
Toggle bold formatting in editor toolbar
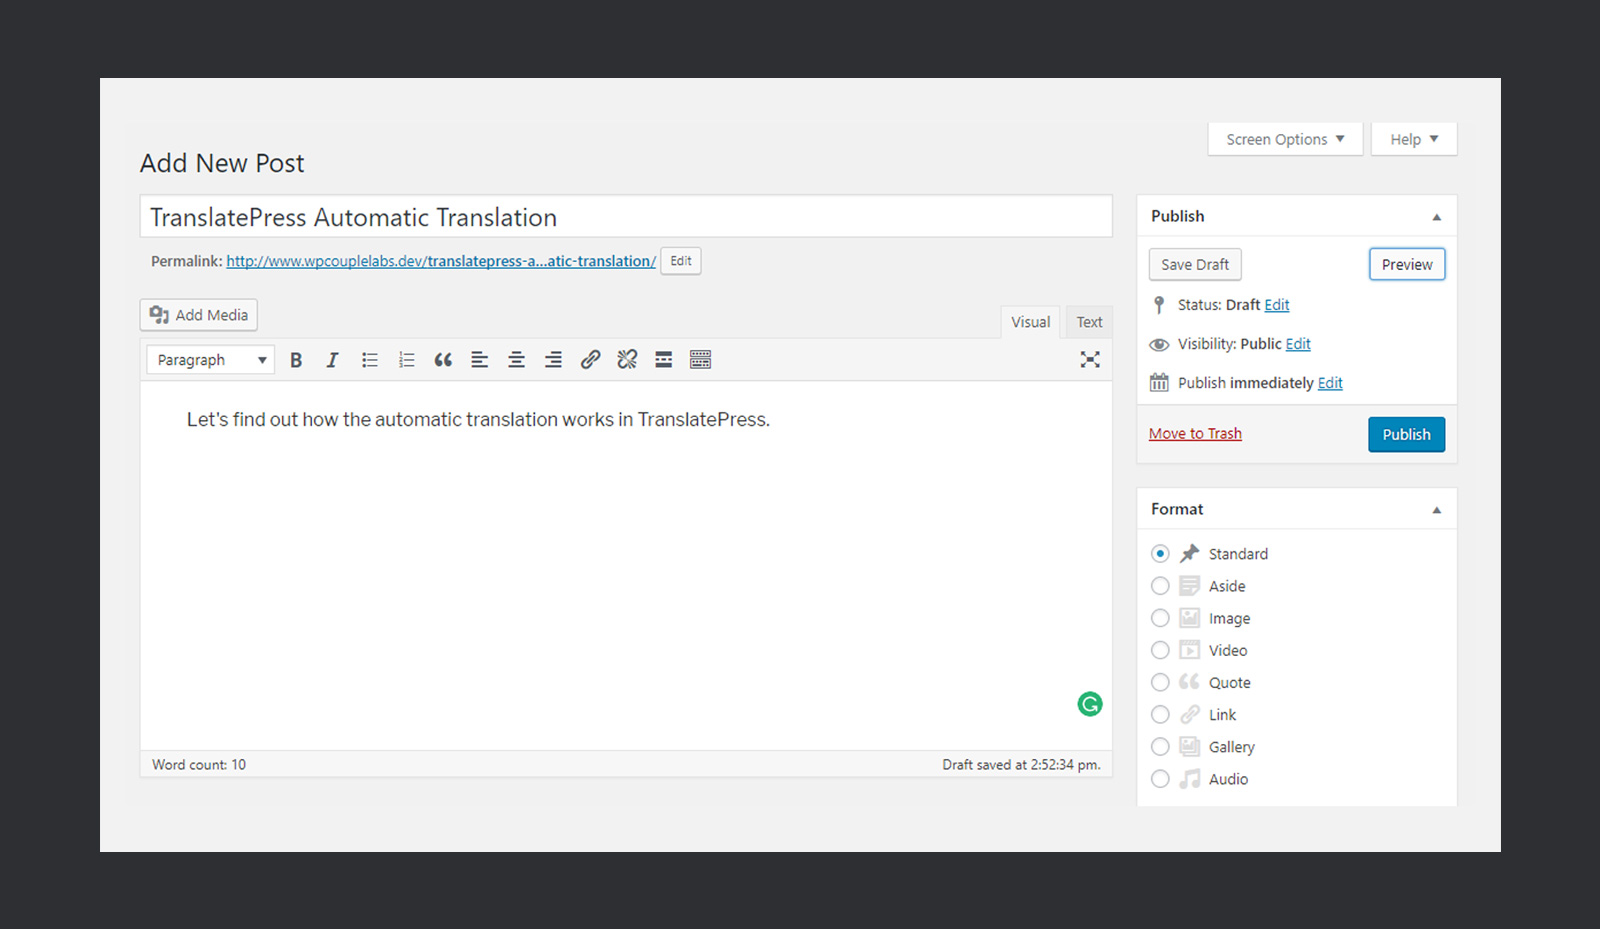click(296, 360)
